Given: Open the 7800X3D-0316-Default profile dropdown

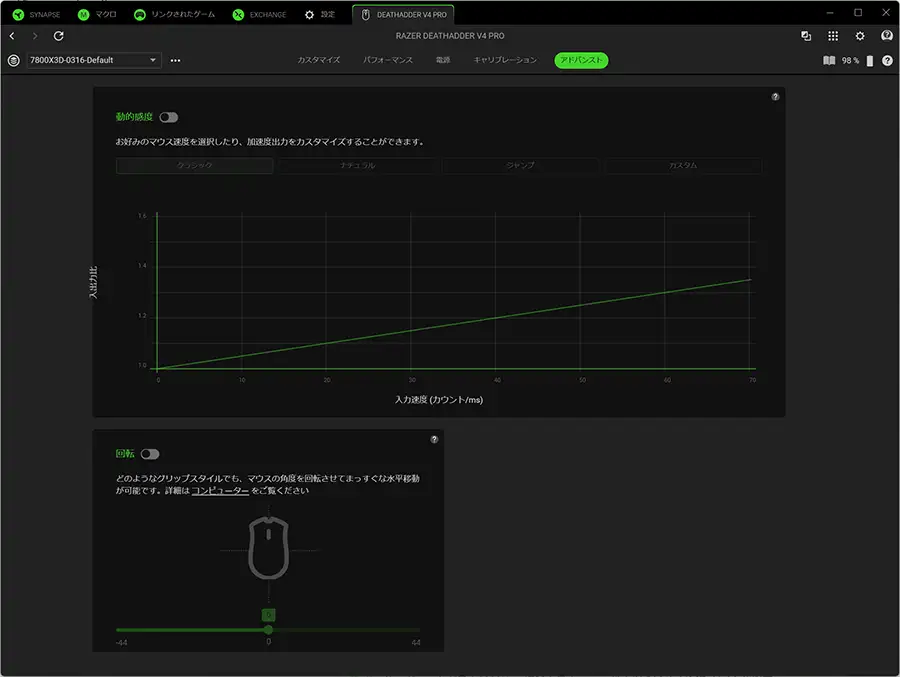Looking at the screenshot, I should point(94,60).
